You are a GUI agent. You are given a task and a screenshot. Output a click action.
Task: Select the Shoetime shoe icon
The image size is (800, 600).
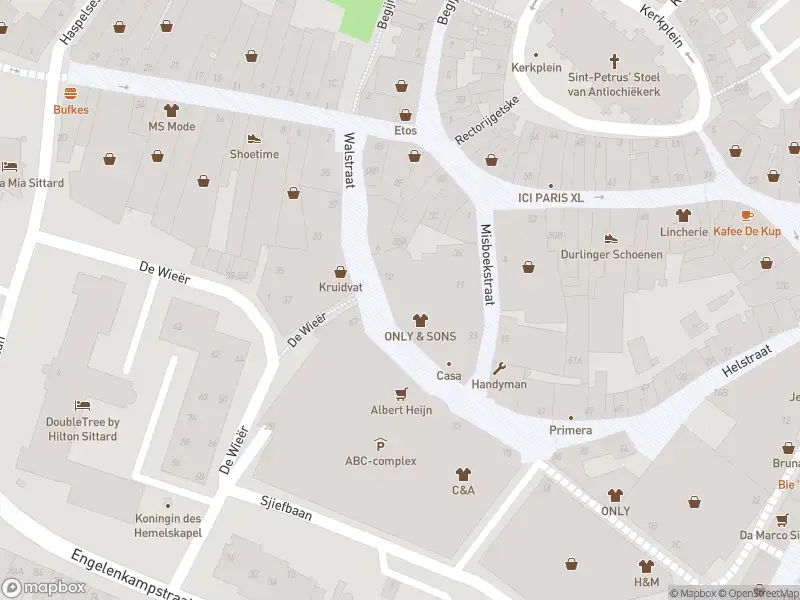[x=254, y=138]
